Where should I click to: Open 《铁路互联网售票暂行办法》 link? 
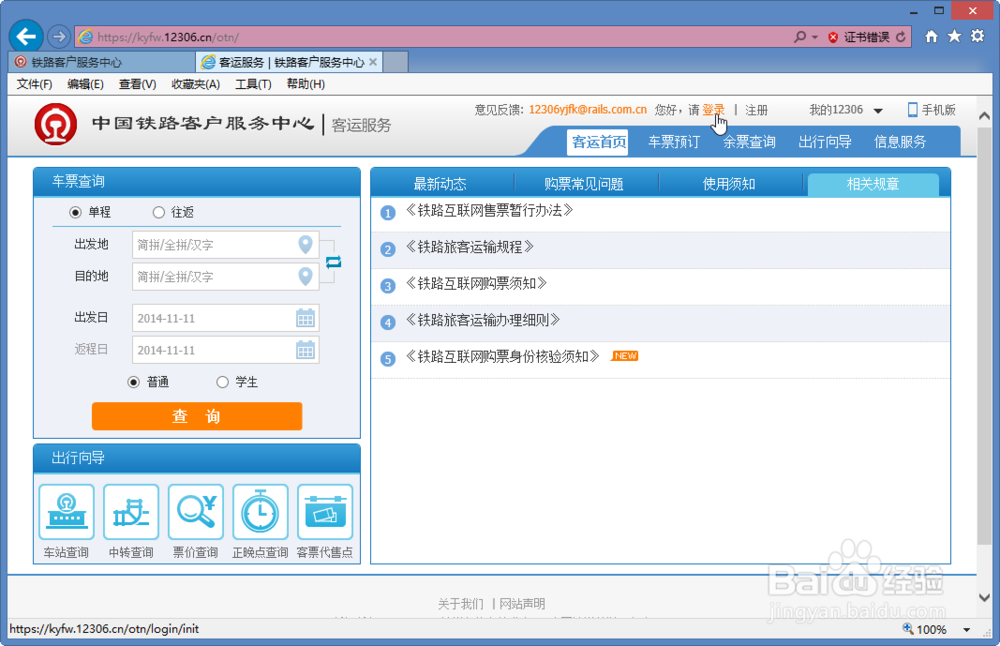pos(489,210)
